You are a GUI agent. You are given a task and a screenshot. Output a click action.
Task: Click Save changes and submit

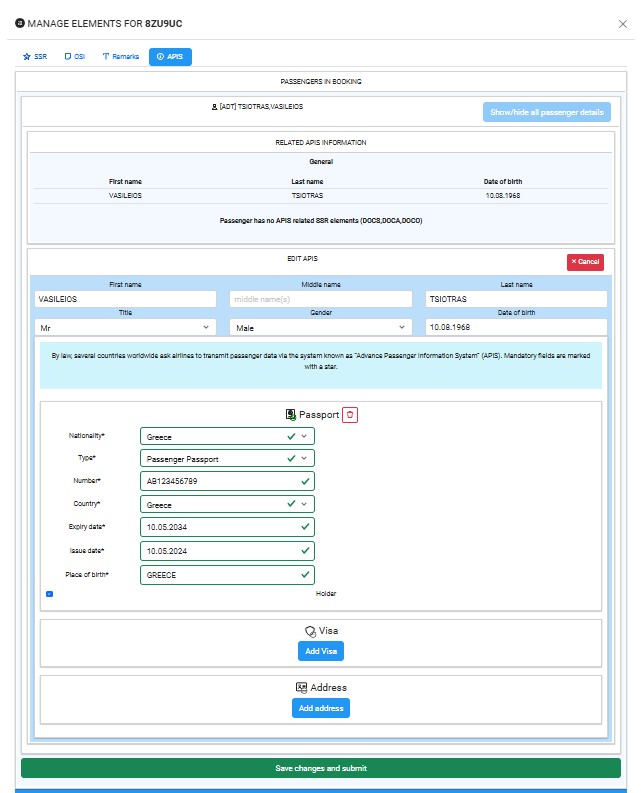321,768
